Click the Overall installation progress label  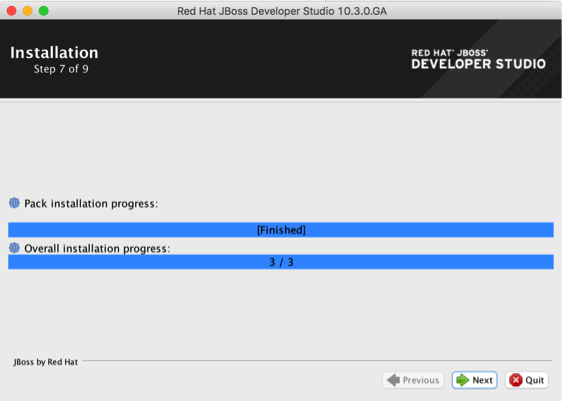click(97, 248)
